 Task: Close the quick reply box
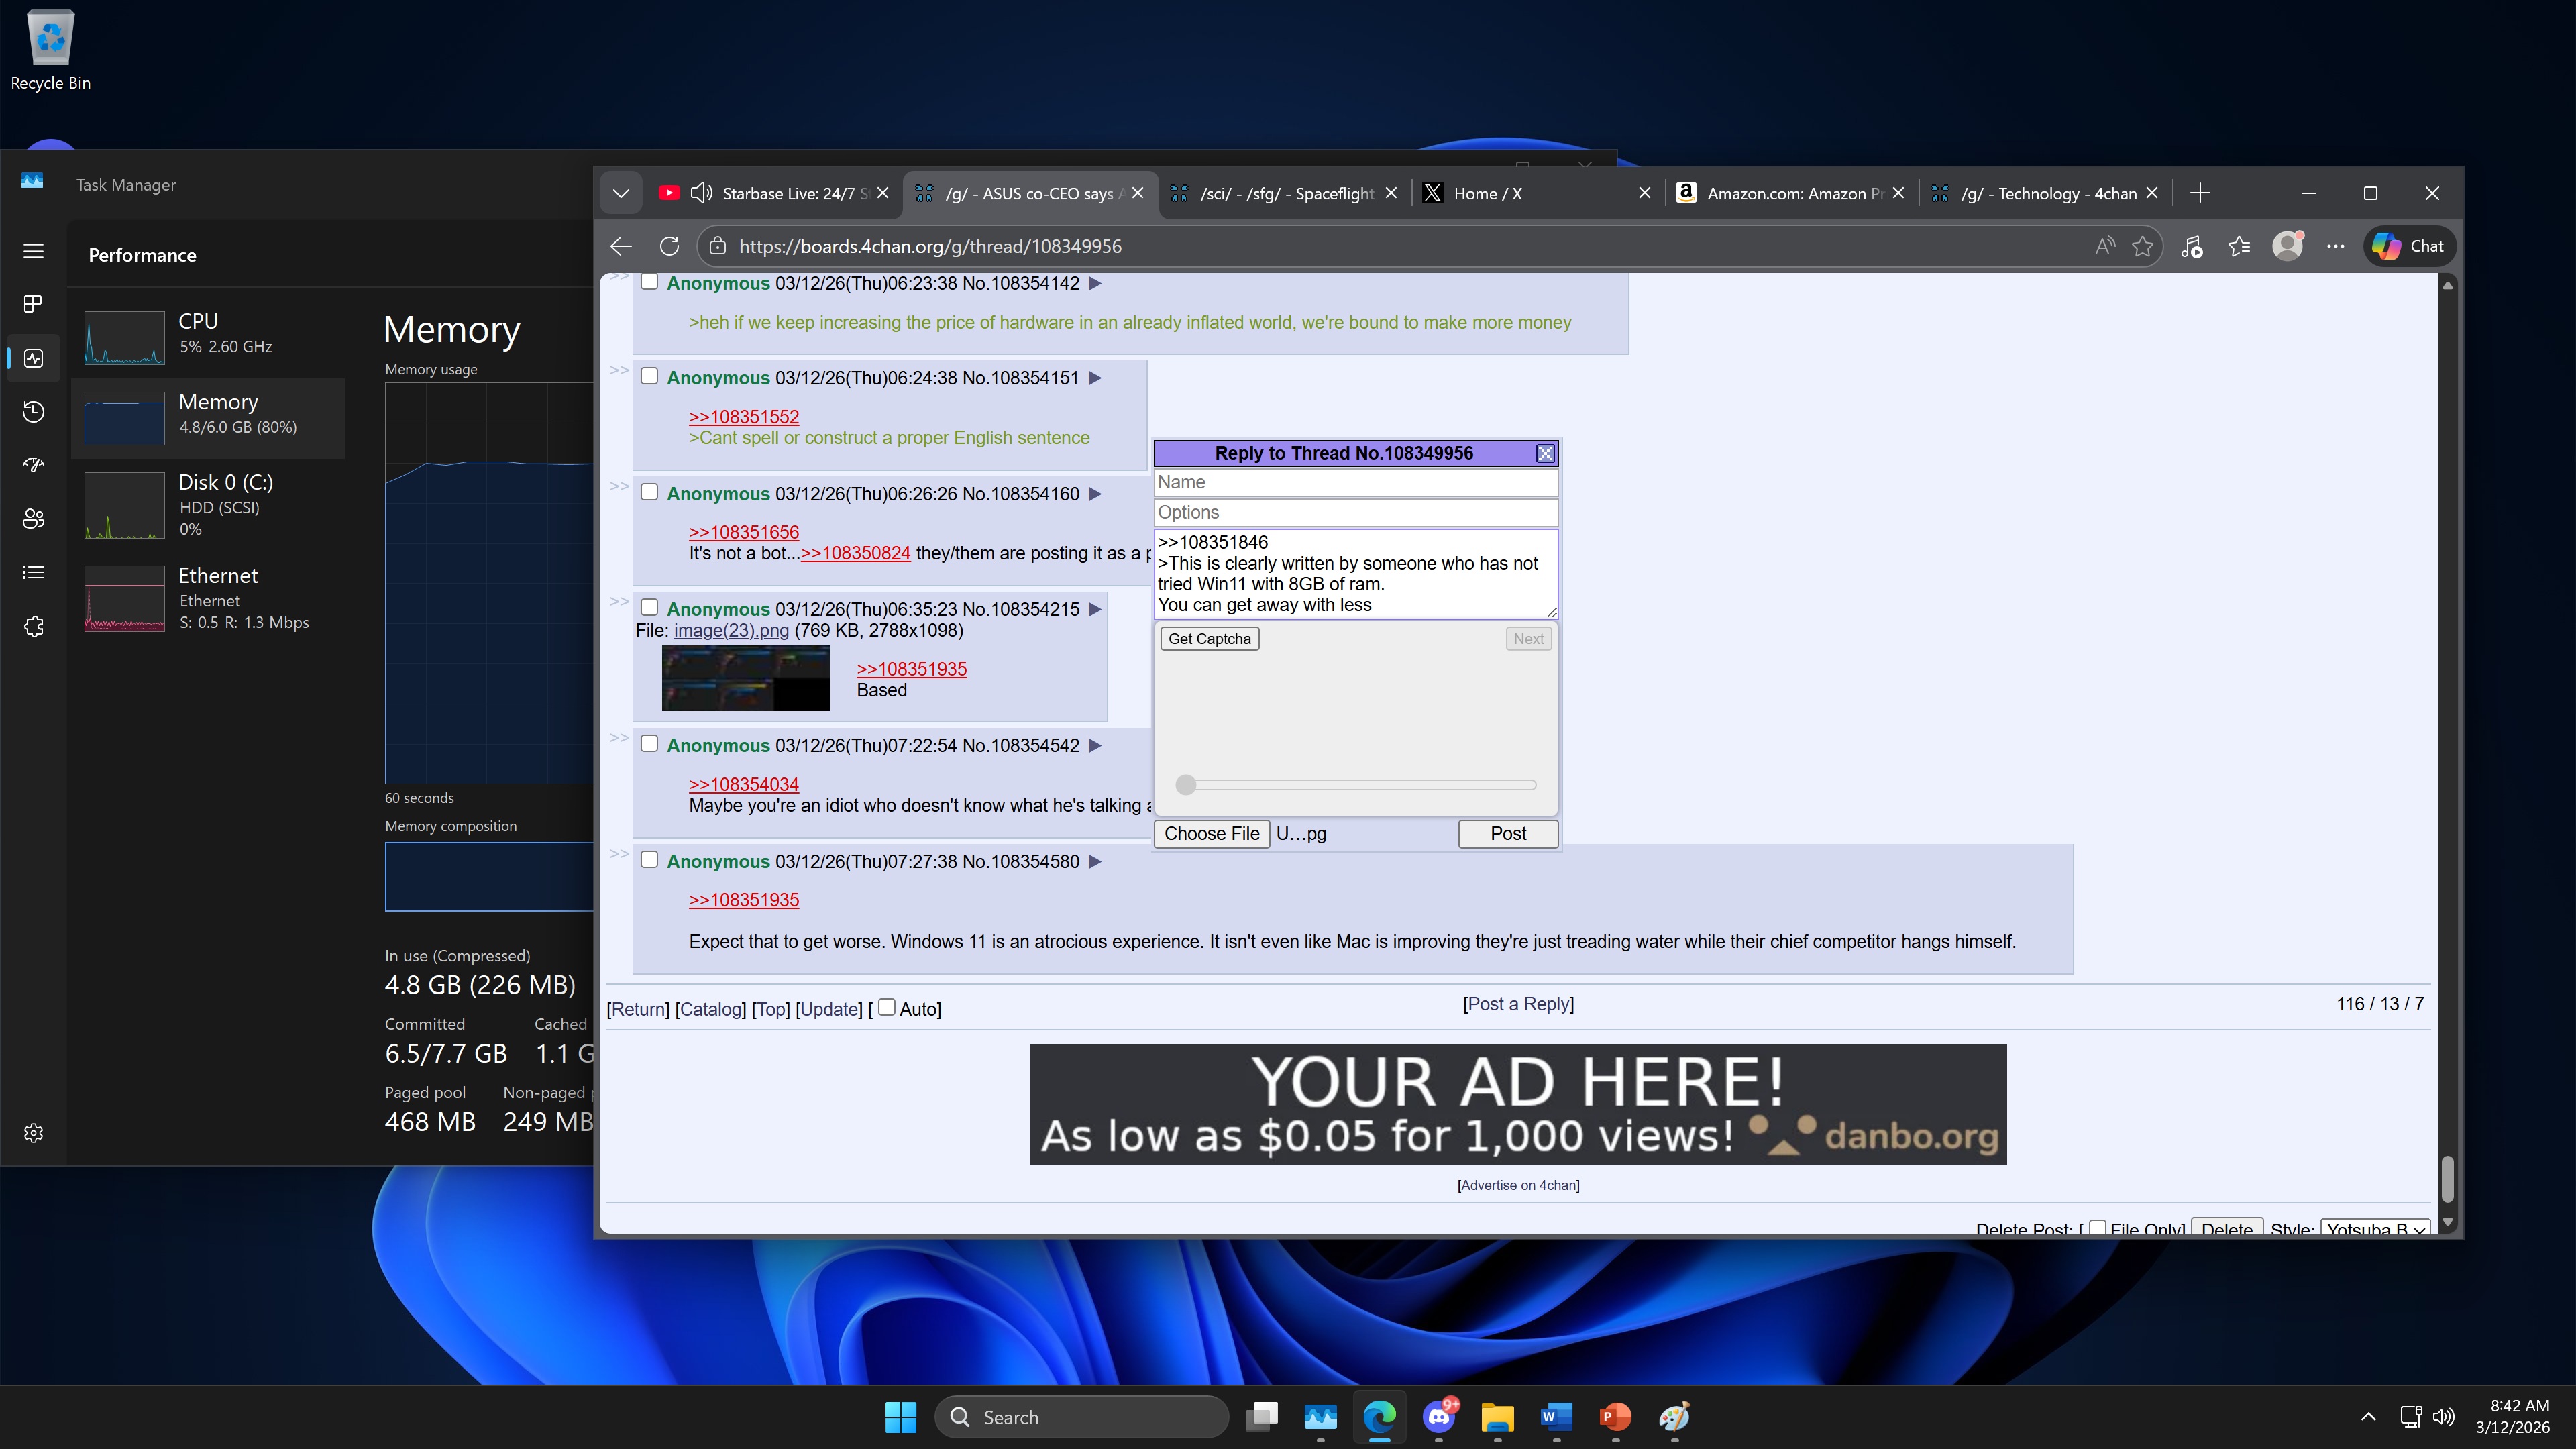[x=1545, y=453]
